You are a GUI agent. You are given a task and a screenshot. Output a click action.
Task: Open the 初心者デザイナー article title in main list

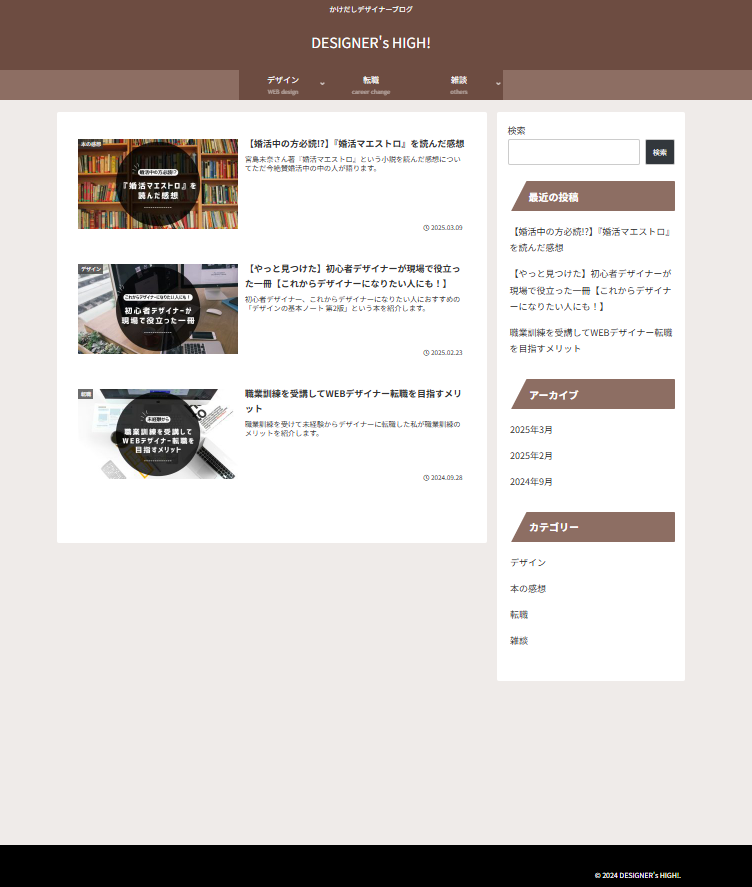[x=353, y=276]
